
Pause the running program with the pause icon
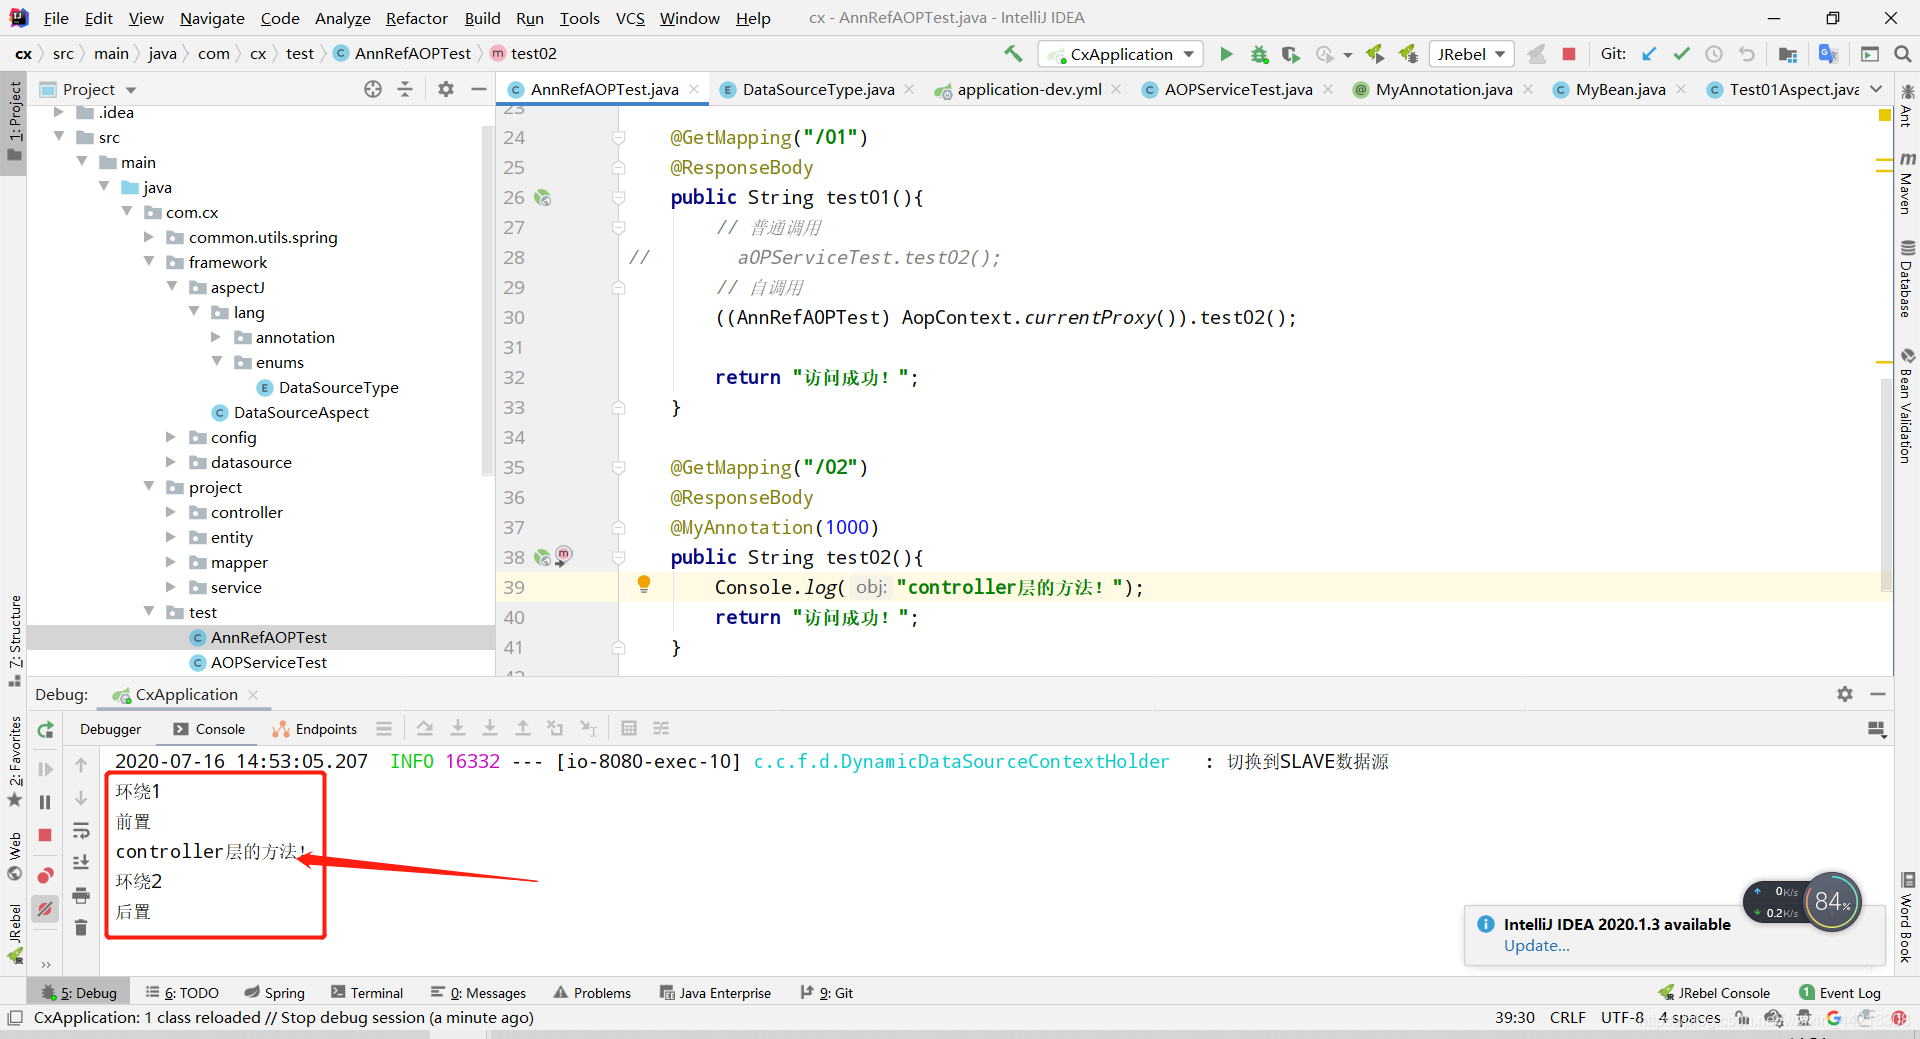[45, 801]
